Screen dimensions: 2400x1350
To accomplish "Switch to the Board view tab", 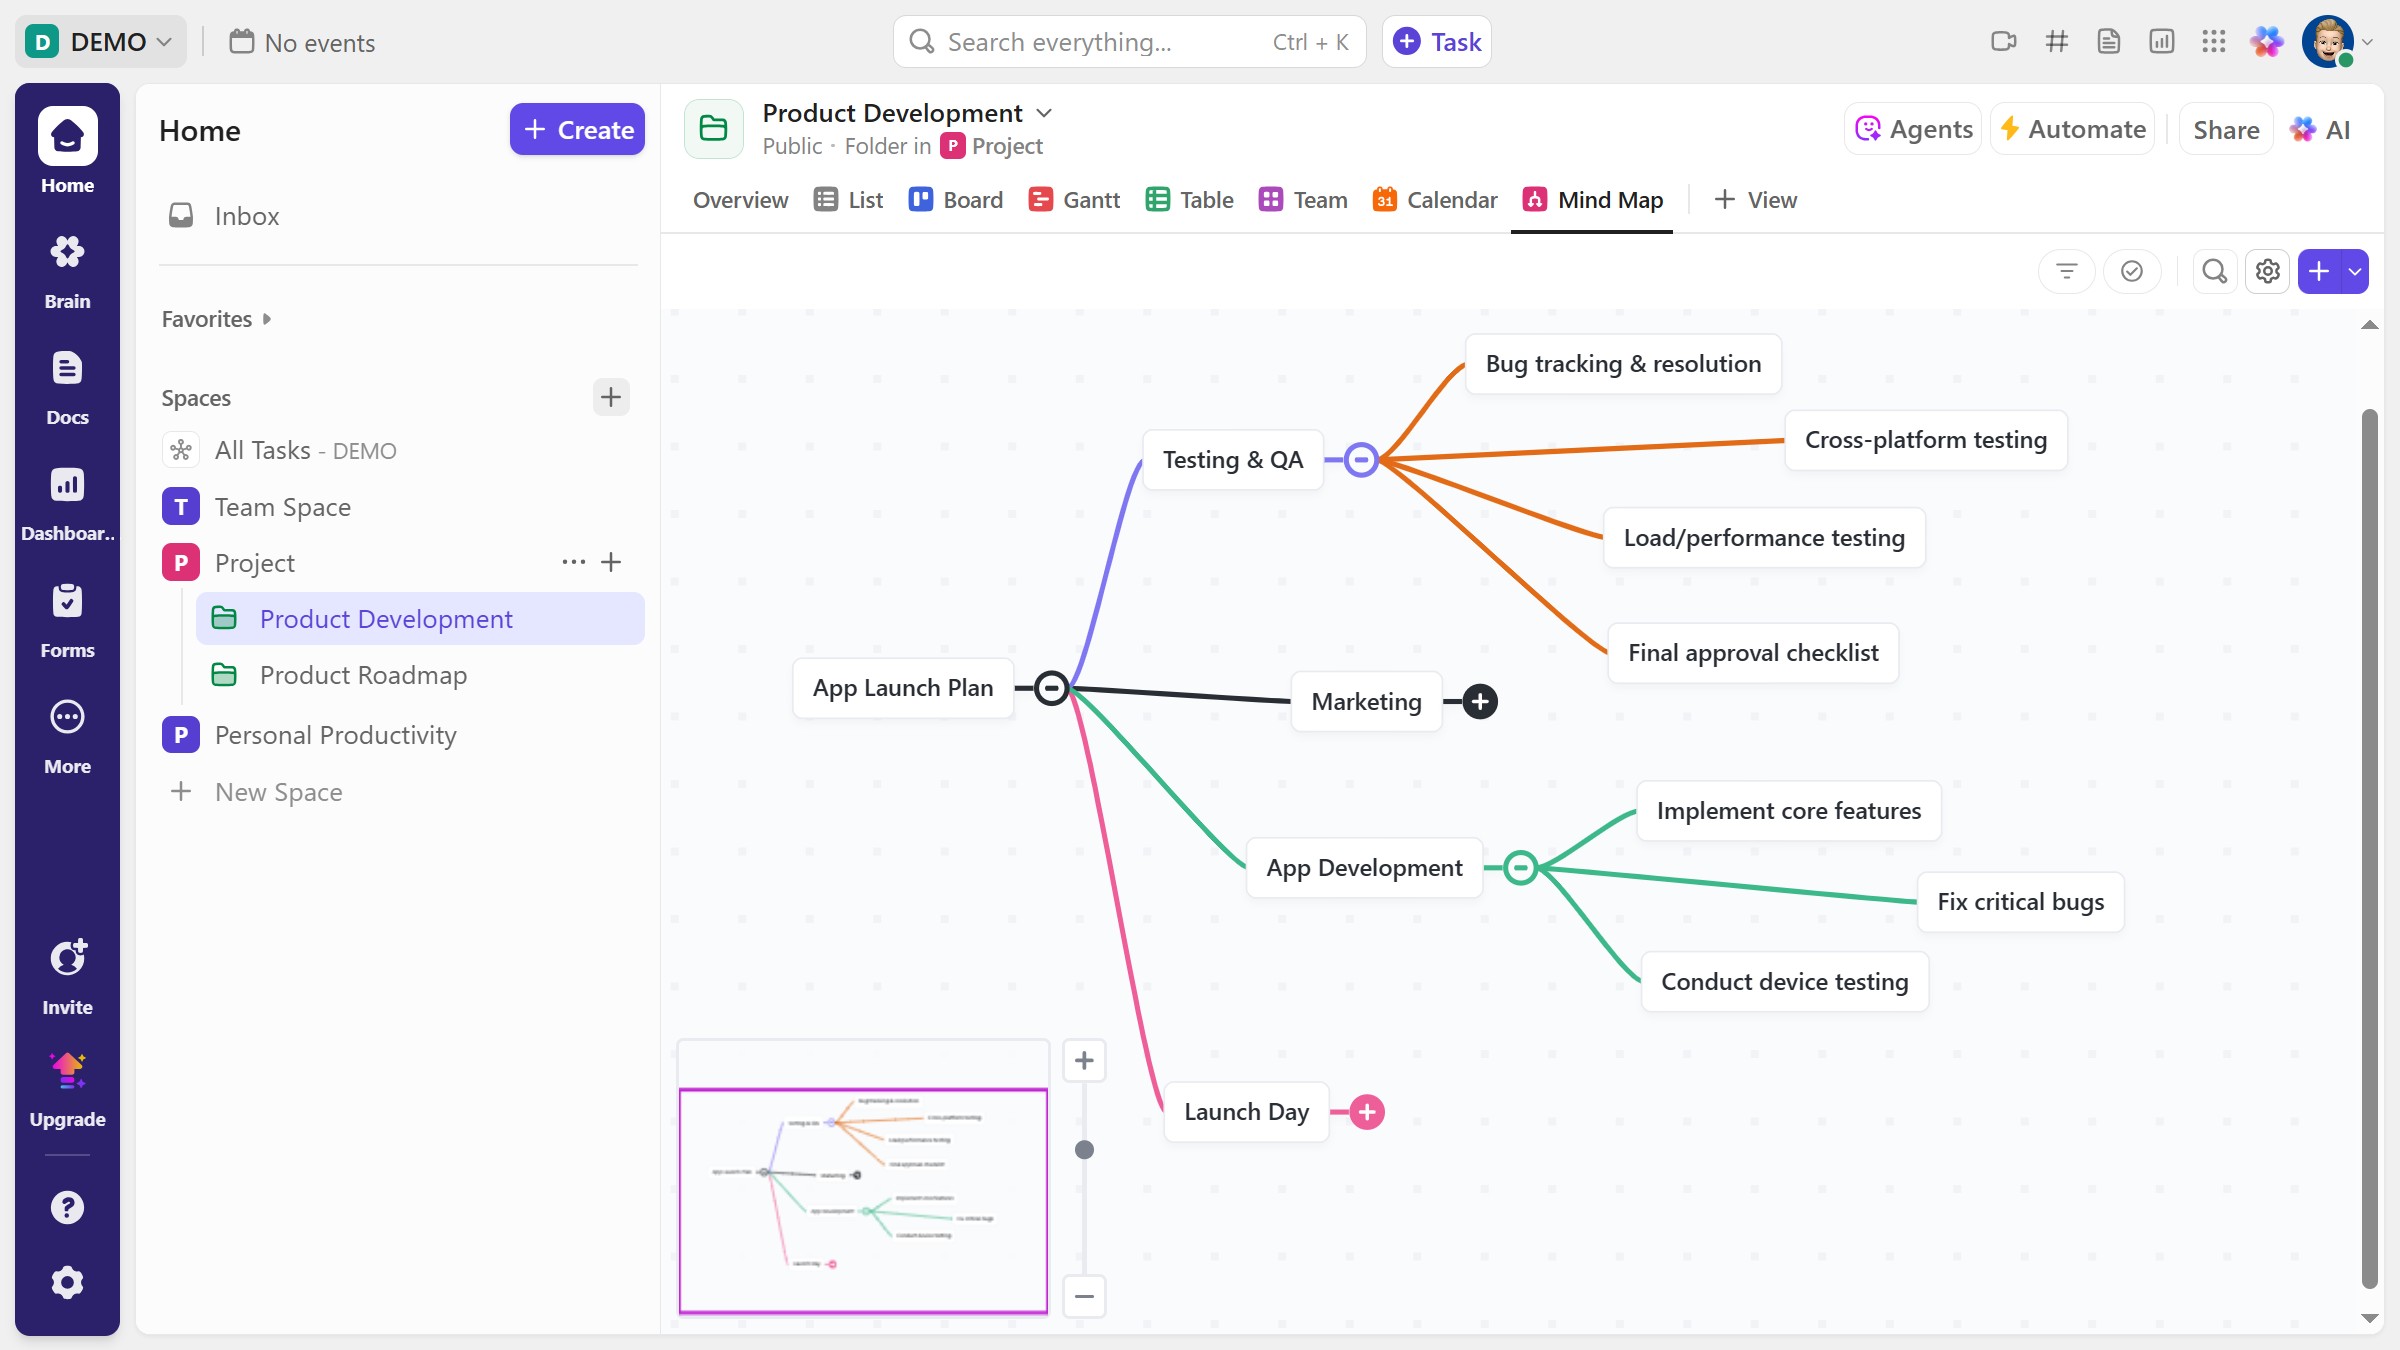I will 955,199.
